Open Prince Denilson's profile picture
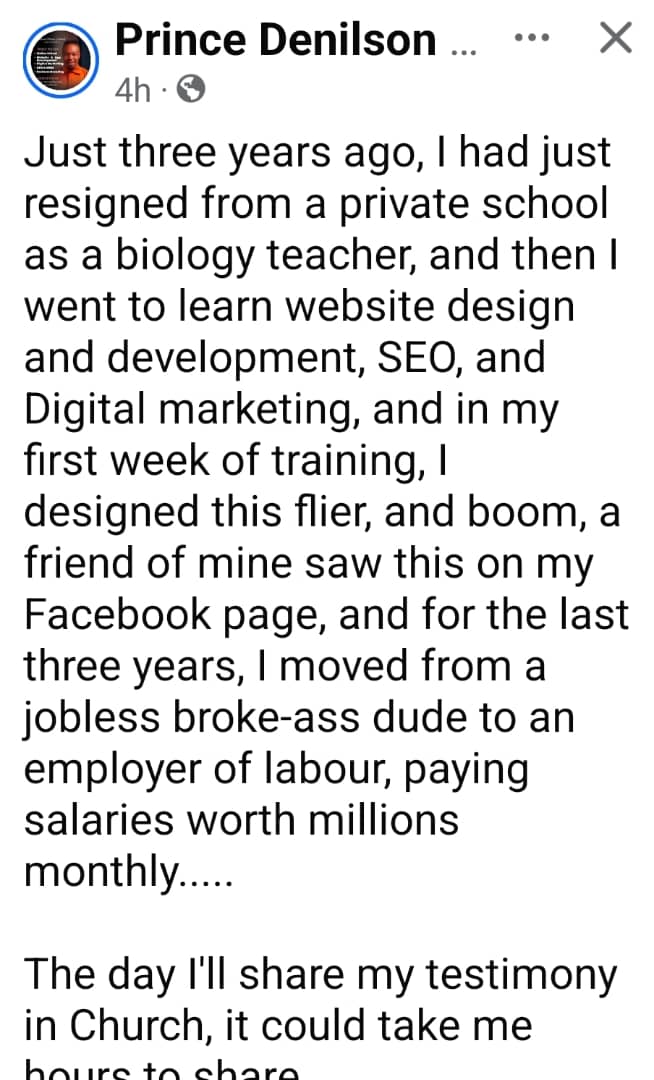 pos(59,61)
